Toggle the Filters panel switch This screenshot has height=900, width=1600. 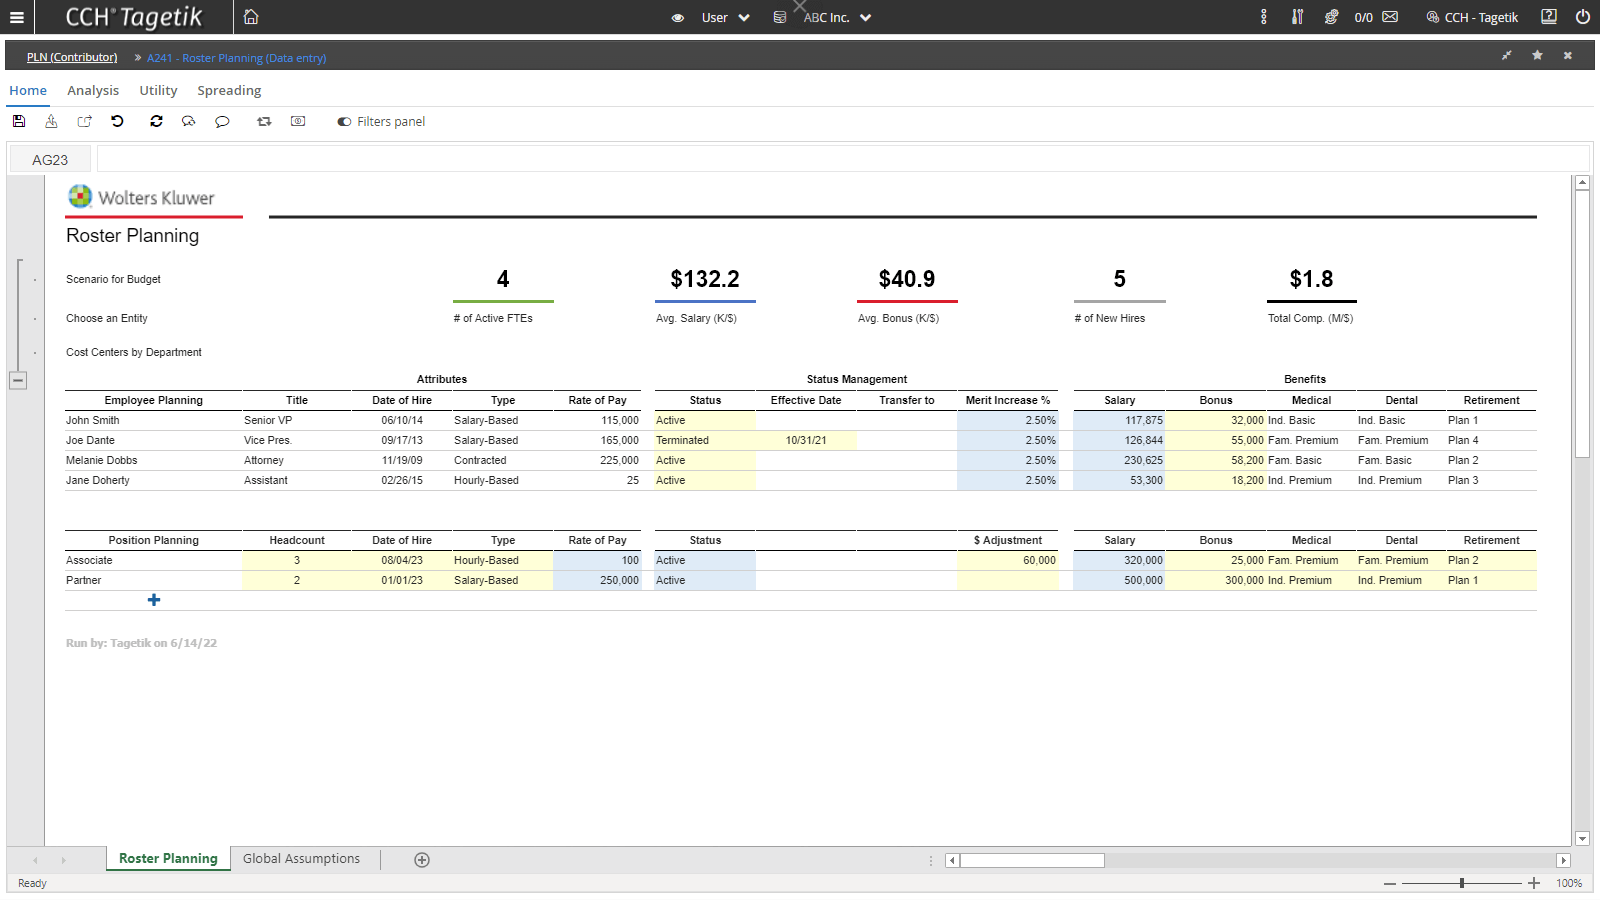tap(344, 122)
